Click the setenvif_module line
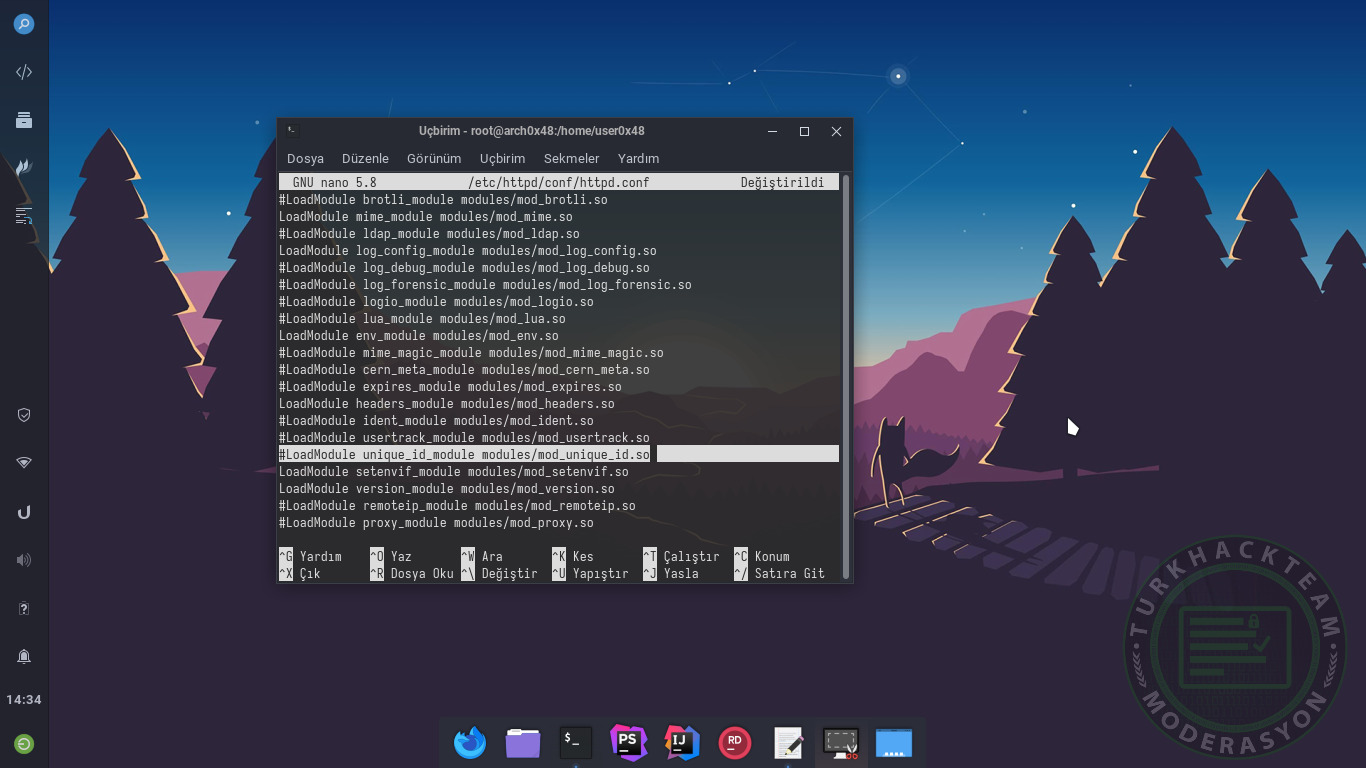Viewport: 1366px width, 768px height. [454, 471]
